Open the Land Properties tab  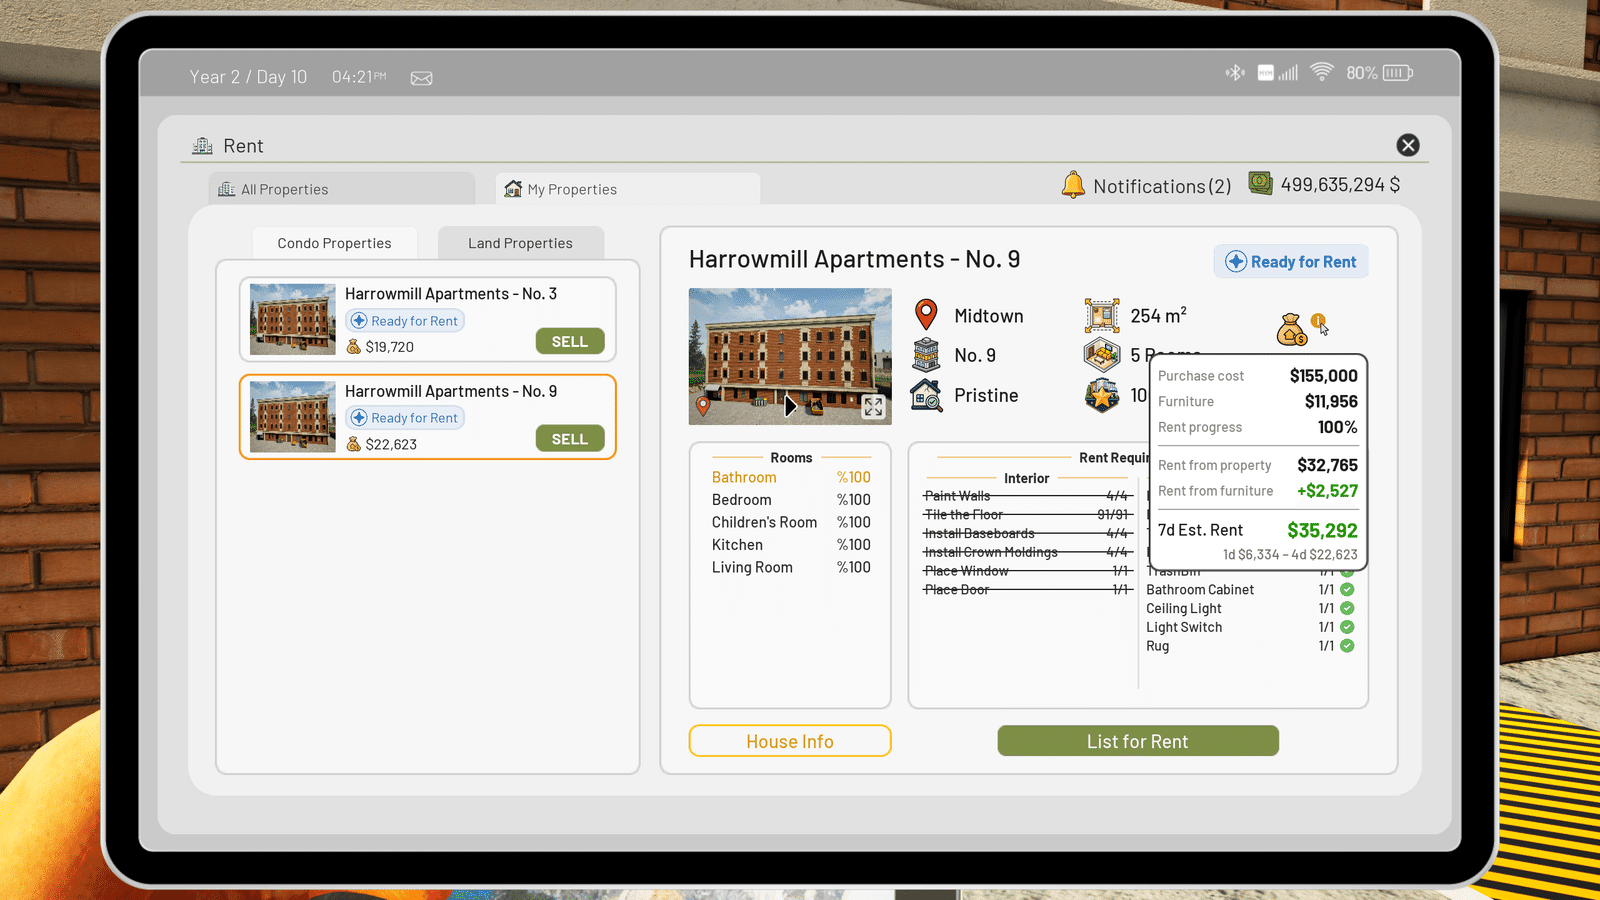520,243
